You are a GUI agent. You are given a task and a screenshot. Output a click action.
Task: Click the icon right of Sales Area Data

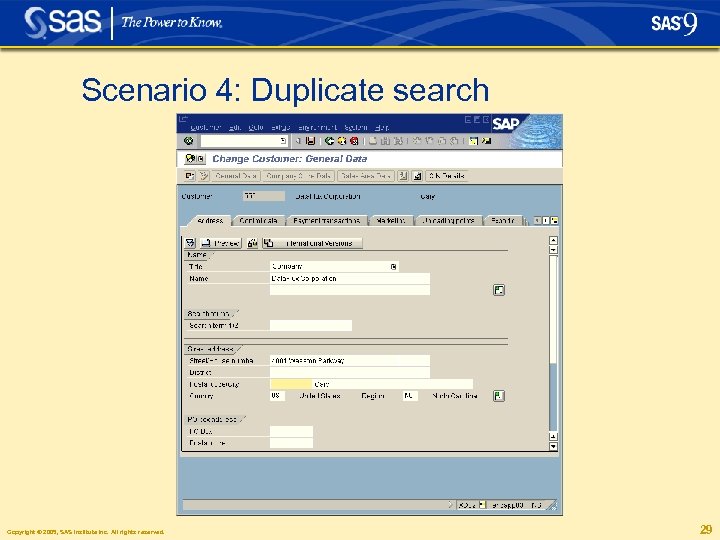tap(403, 176)
